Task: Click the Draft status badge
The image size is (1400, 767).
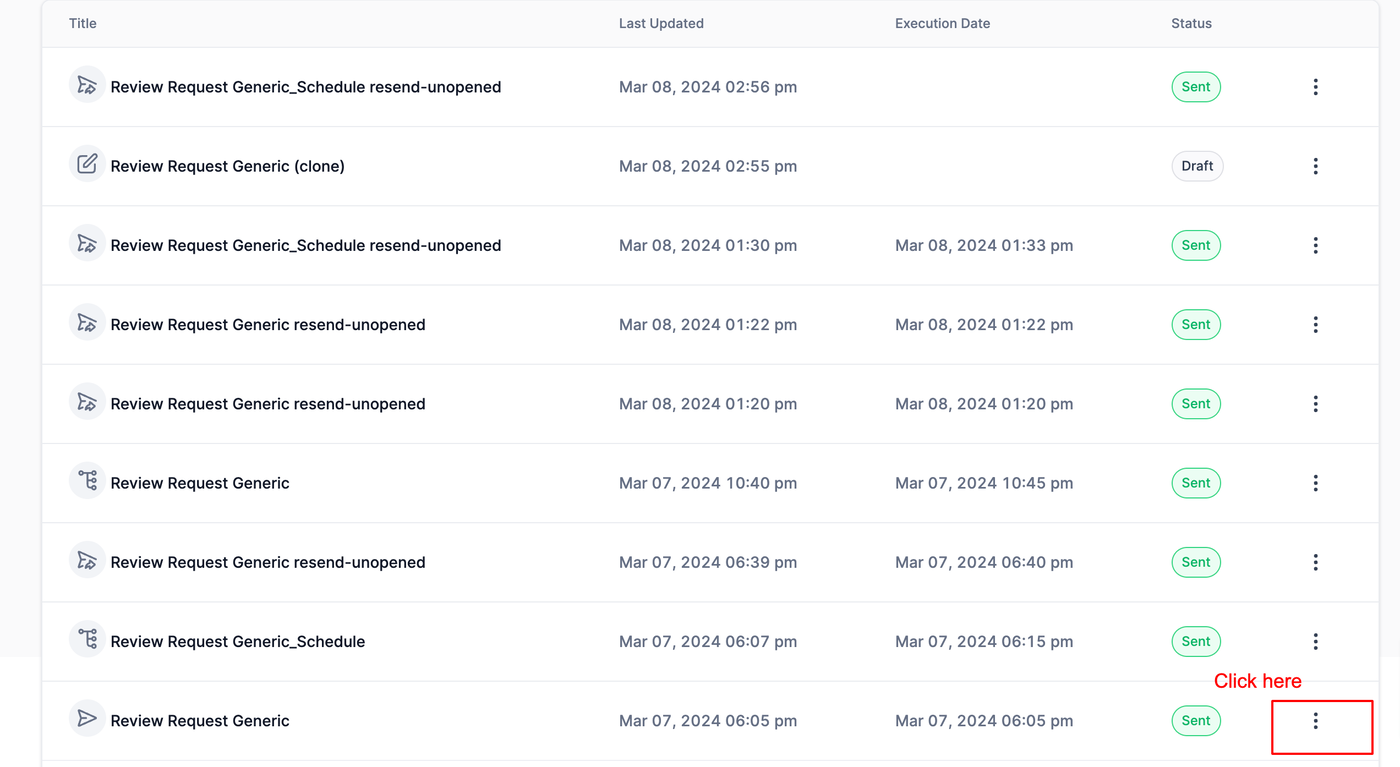Action: pyautogui.click(x=1197, y=166)
